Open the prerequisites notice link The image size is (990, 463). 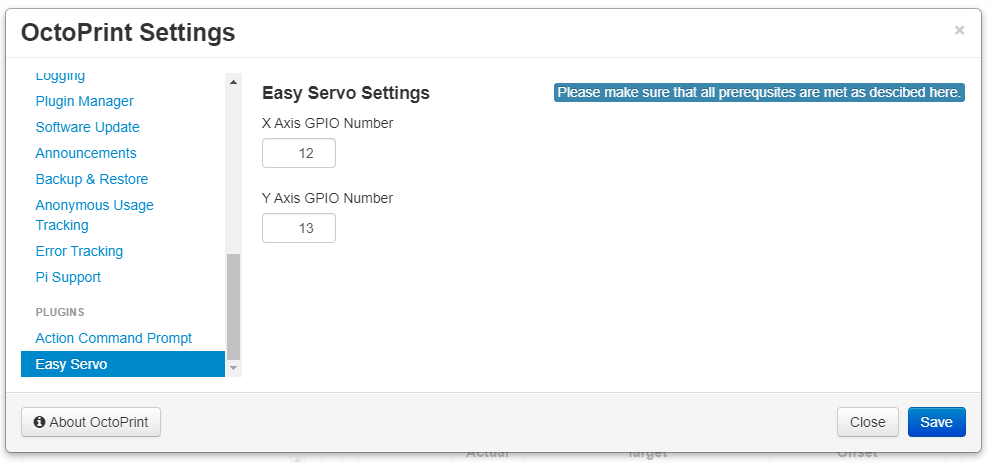pyautogui.click(x=759, y=92)
